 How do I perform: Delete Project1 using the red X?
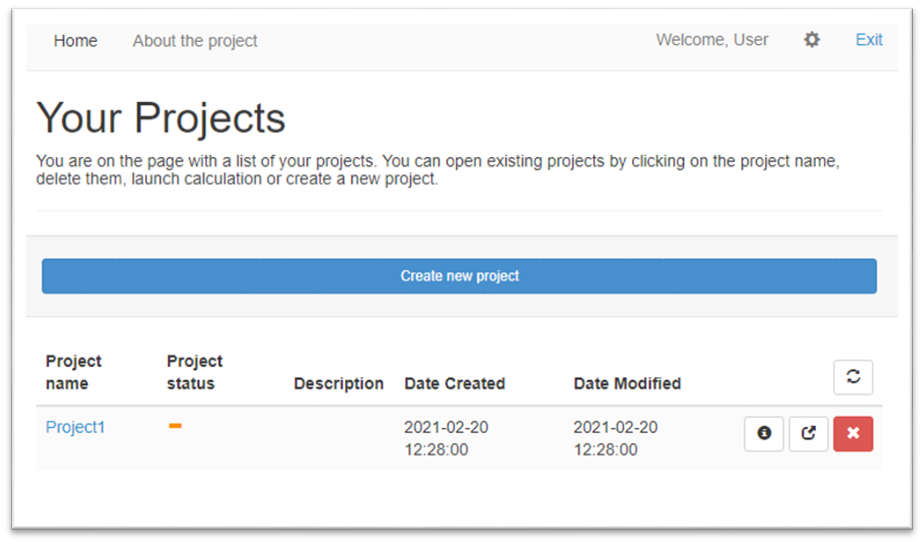point(853,434)
